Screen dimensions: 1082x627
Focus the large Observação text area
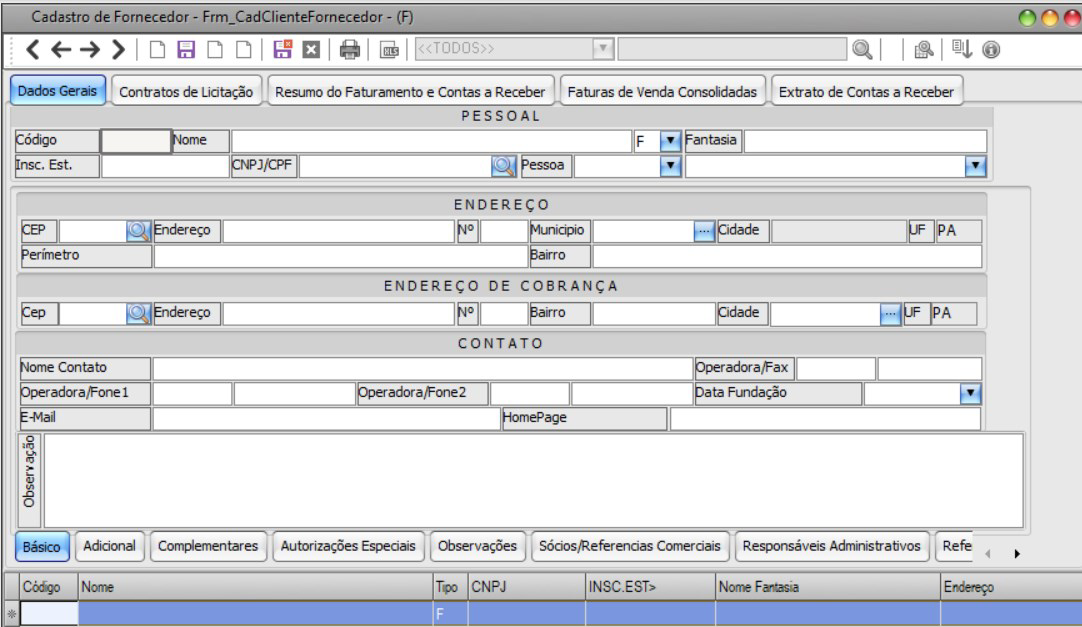[x=533, y=480]
